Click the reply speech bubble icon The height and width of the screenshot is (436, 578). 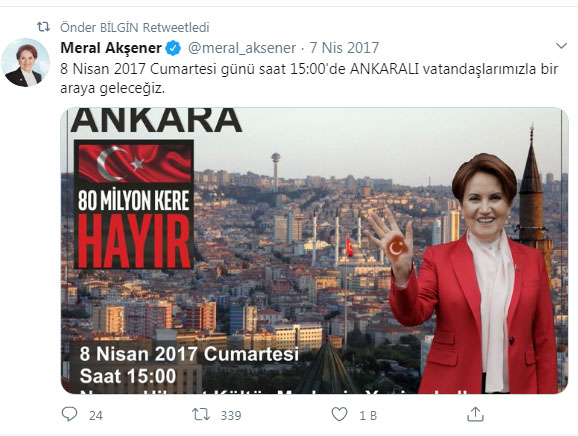(69, 414)
